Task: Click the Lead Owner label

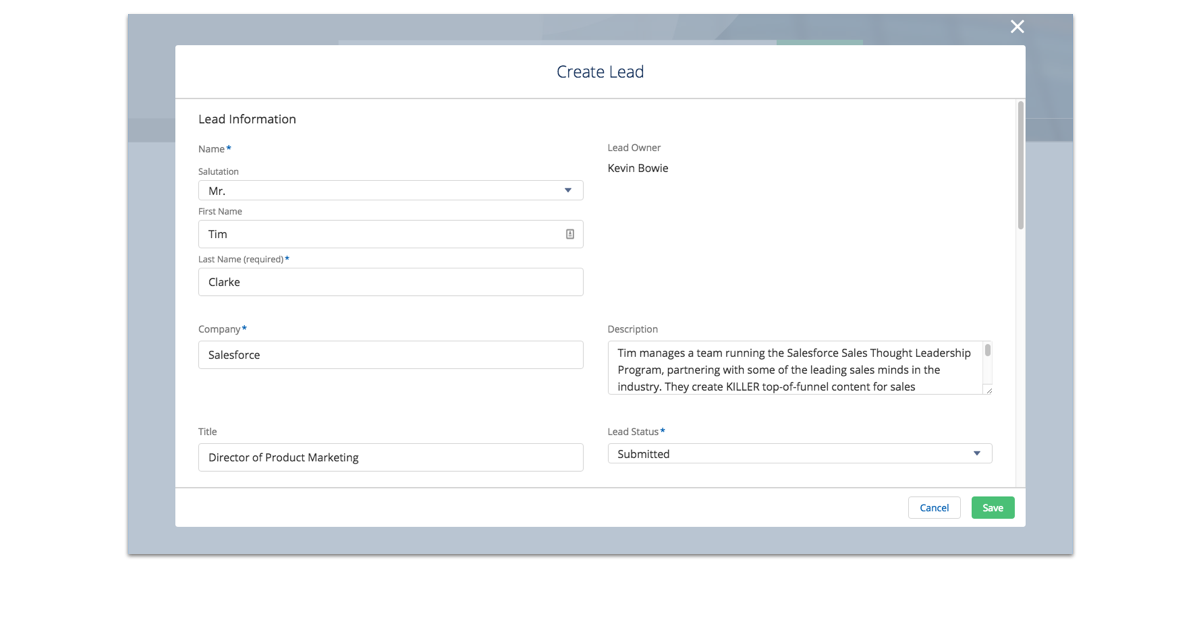Action: coord(634,148)
